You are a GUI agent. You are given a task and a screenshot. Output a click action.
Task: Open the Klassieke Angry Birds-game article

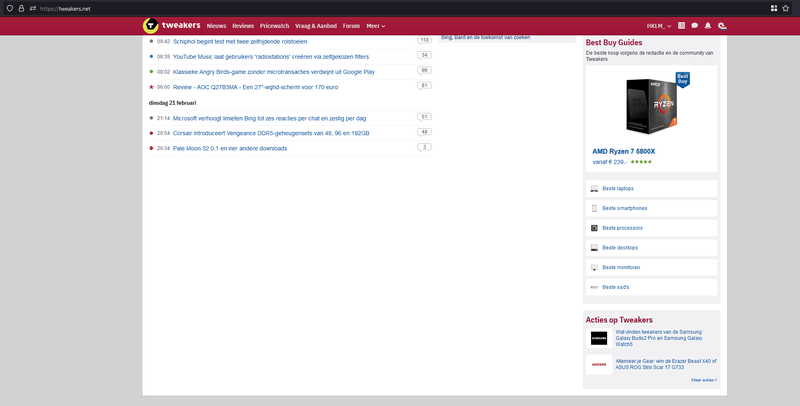point(274,72)
